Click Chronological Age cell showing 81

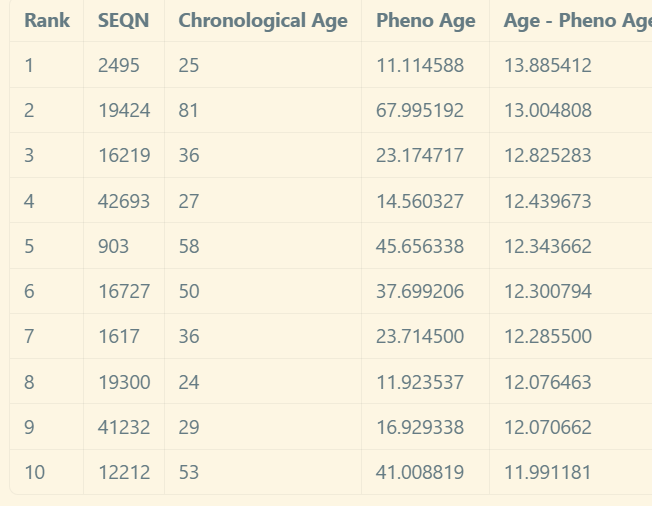pos(189,111)
